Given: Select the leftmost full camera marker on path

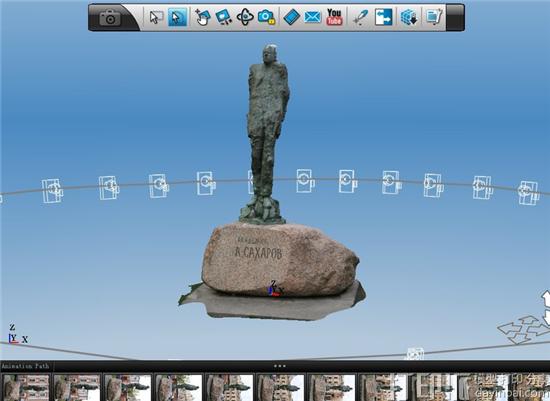Looking at the screenshot, I should (53, 191).
